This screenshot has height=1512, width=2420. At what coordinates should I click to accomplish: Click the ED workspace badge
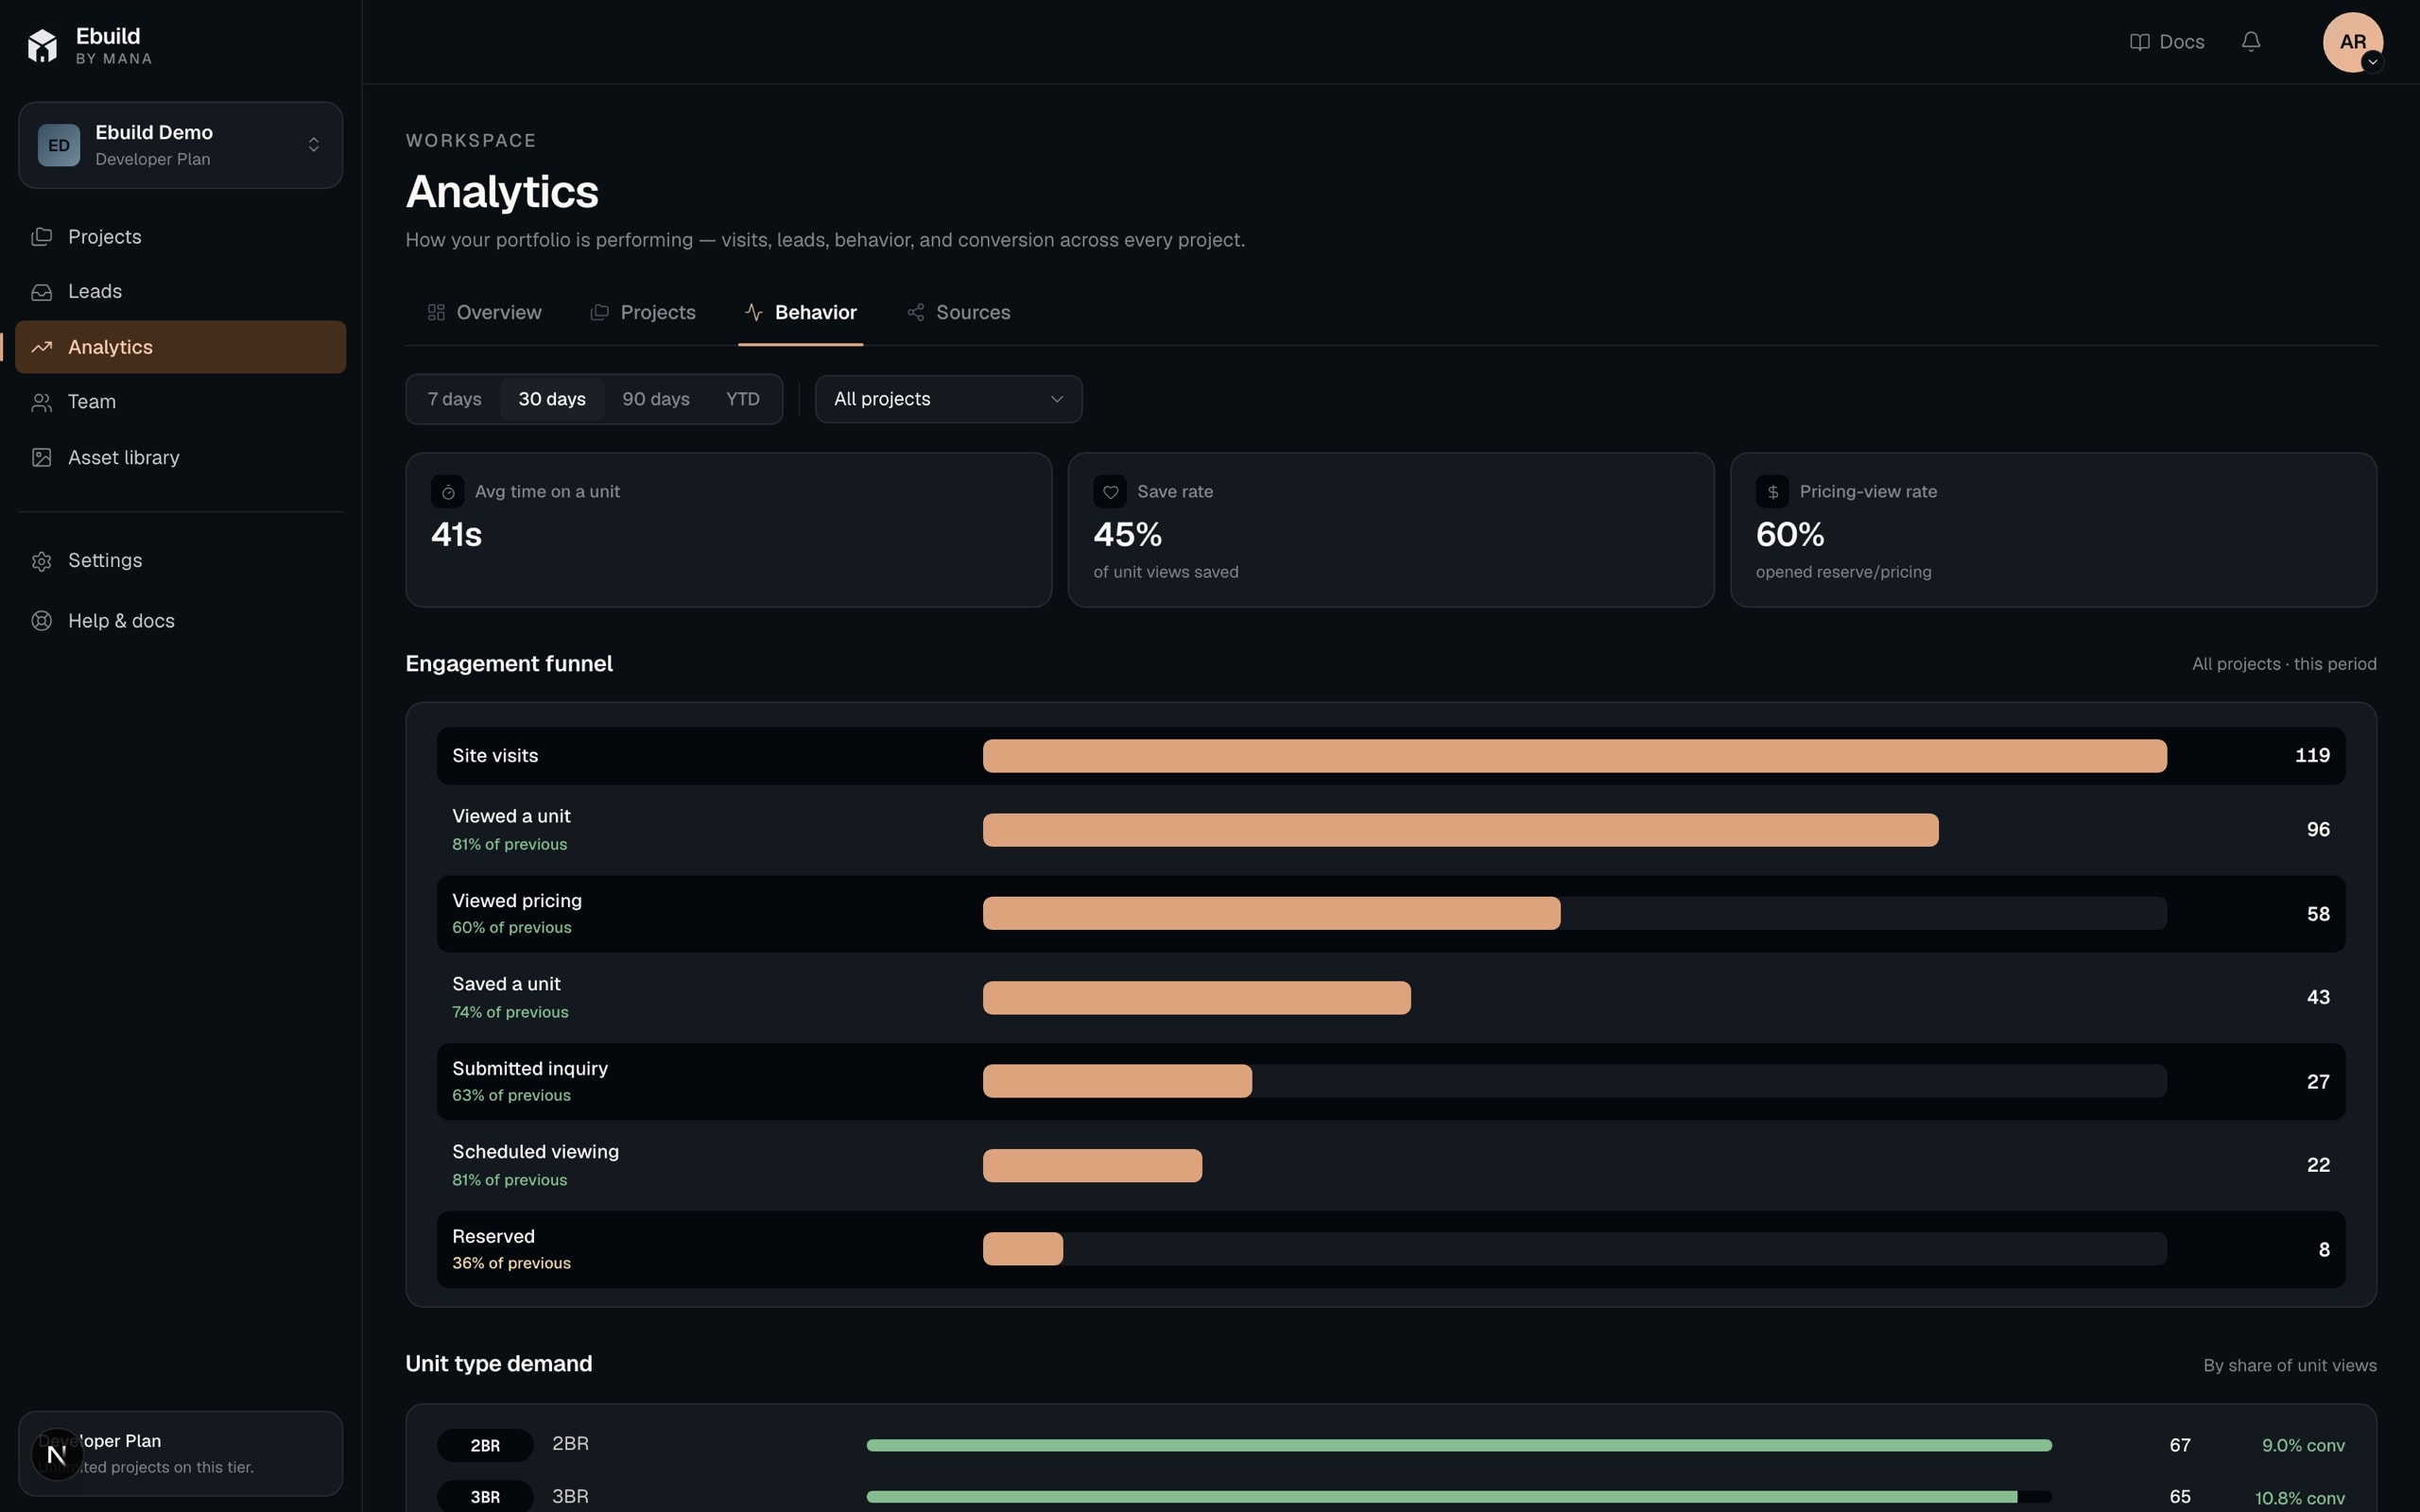coord(59,145)
